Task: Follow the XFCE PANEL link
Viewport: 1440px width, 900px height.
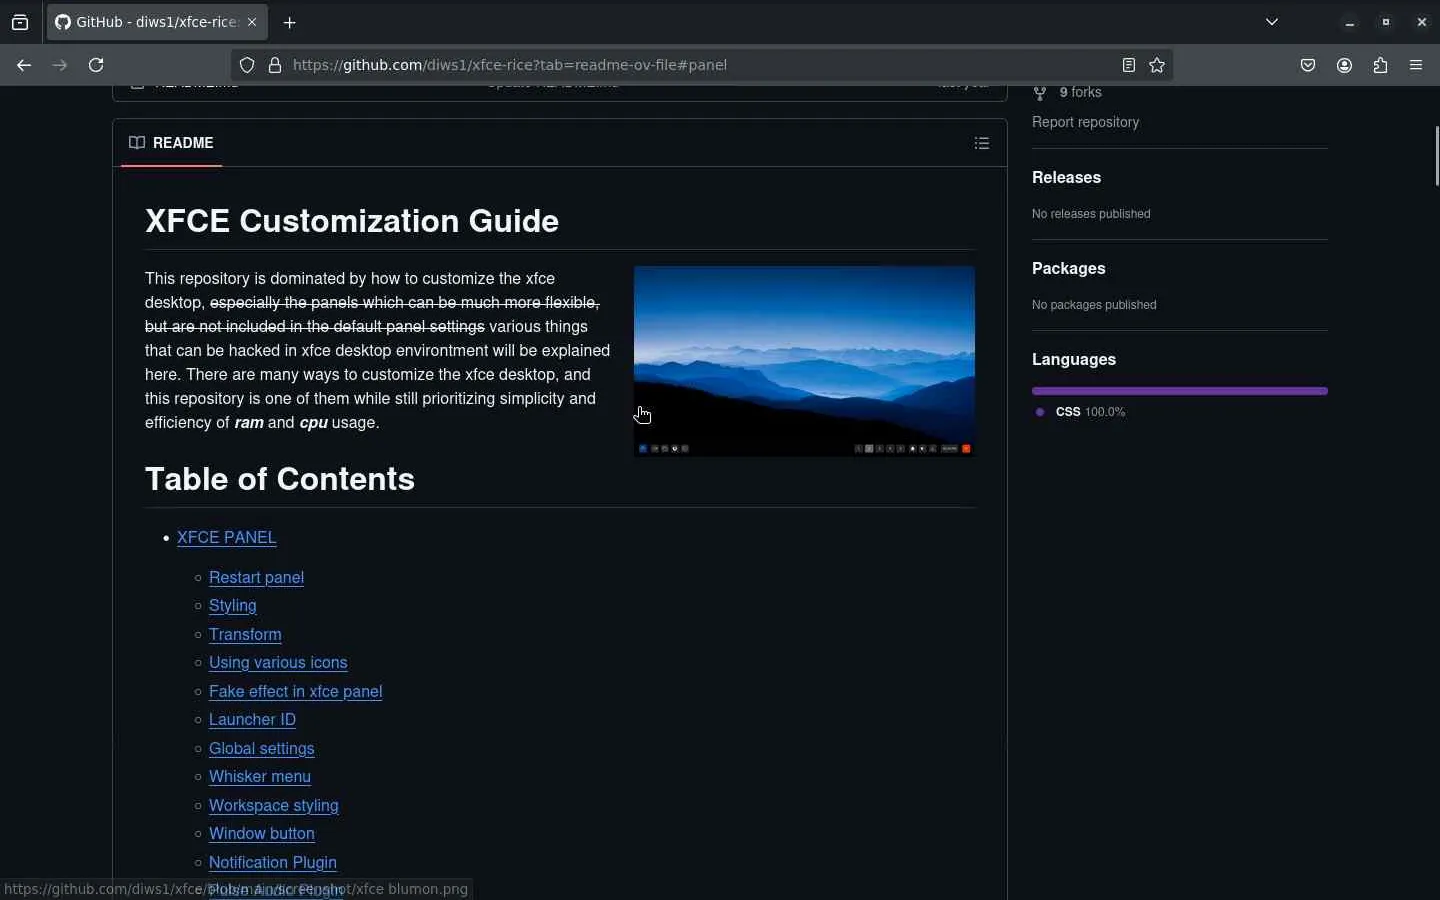Action: coord(227,537)
